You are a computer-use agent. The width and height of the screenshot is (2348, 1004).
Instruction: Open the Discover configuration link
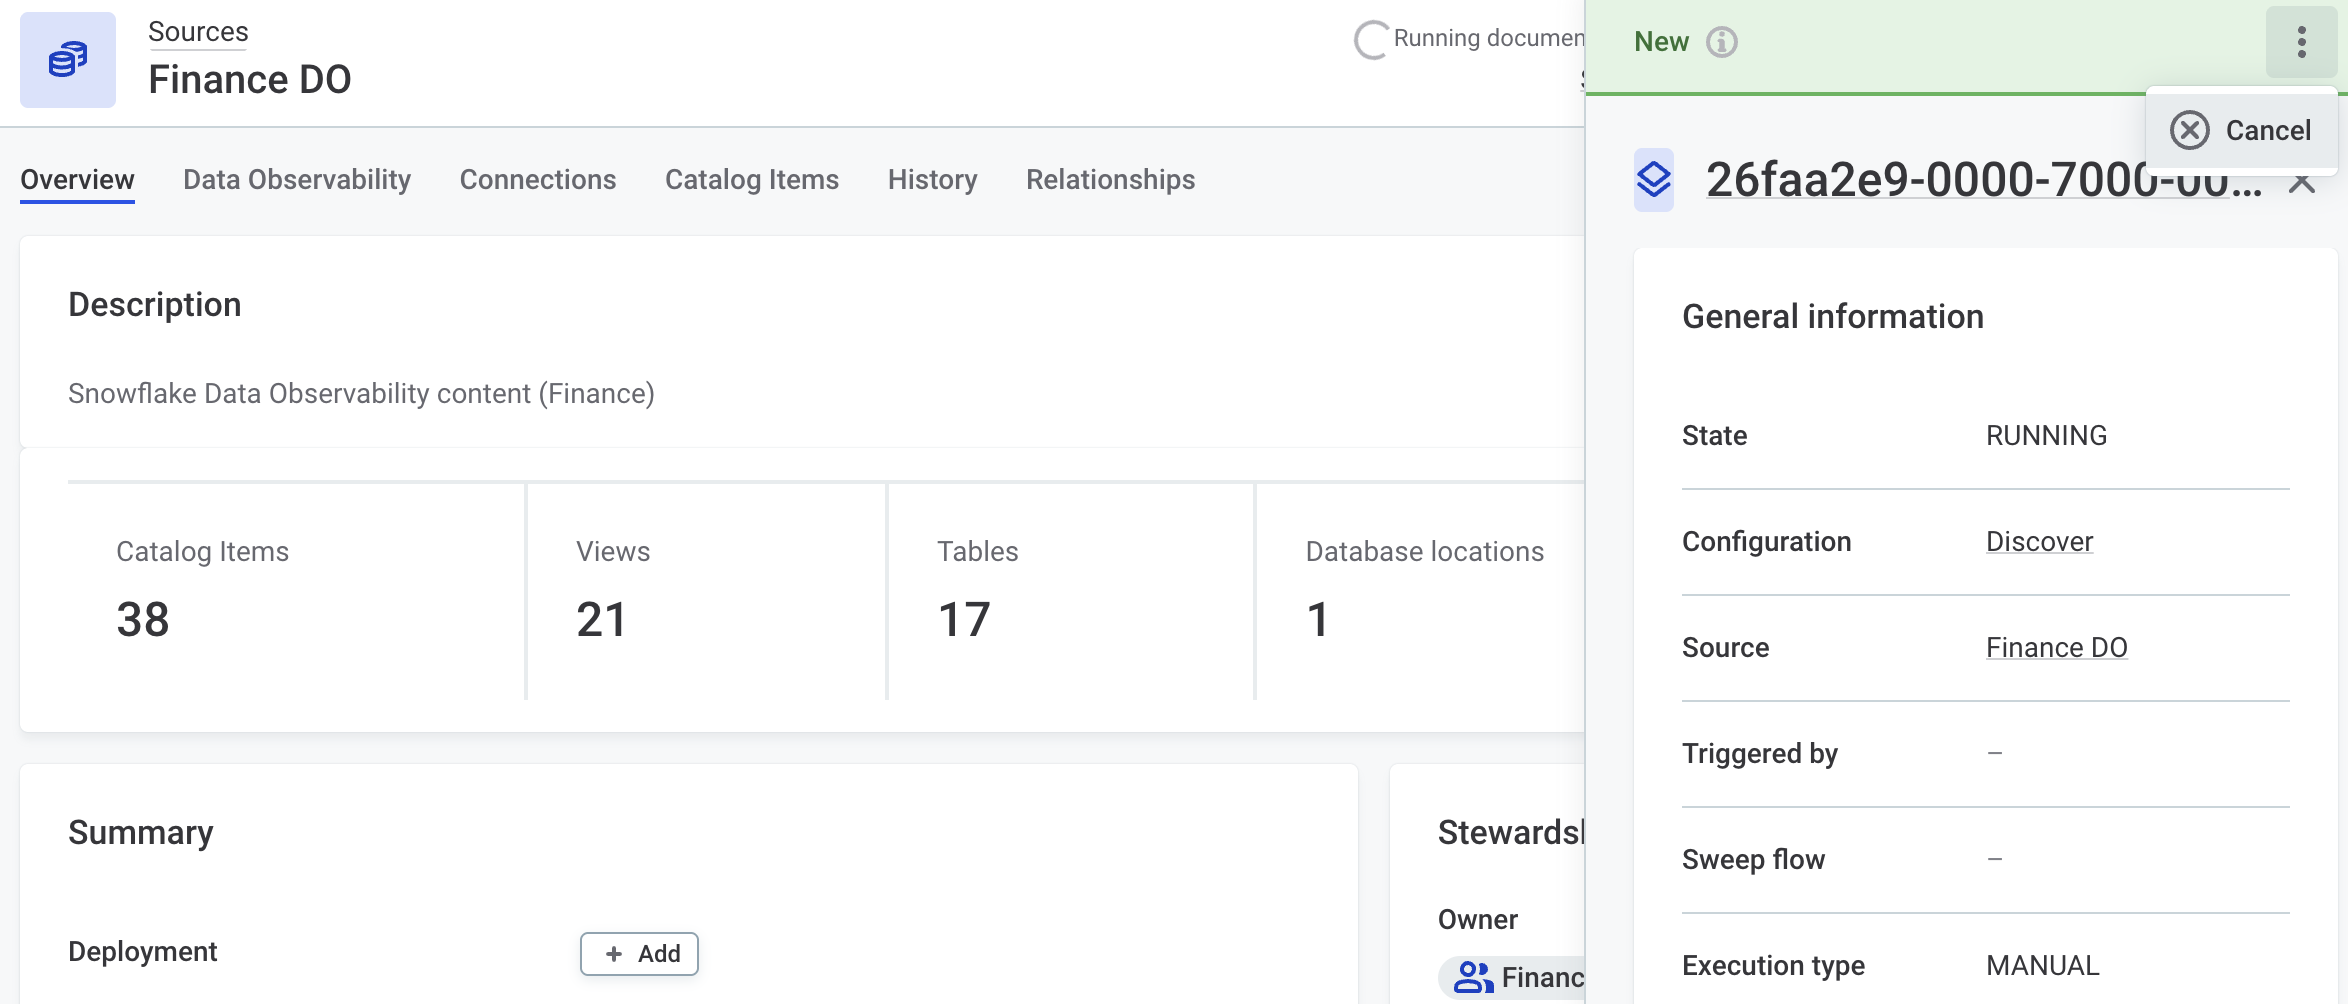click(x=2039, y=541)
